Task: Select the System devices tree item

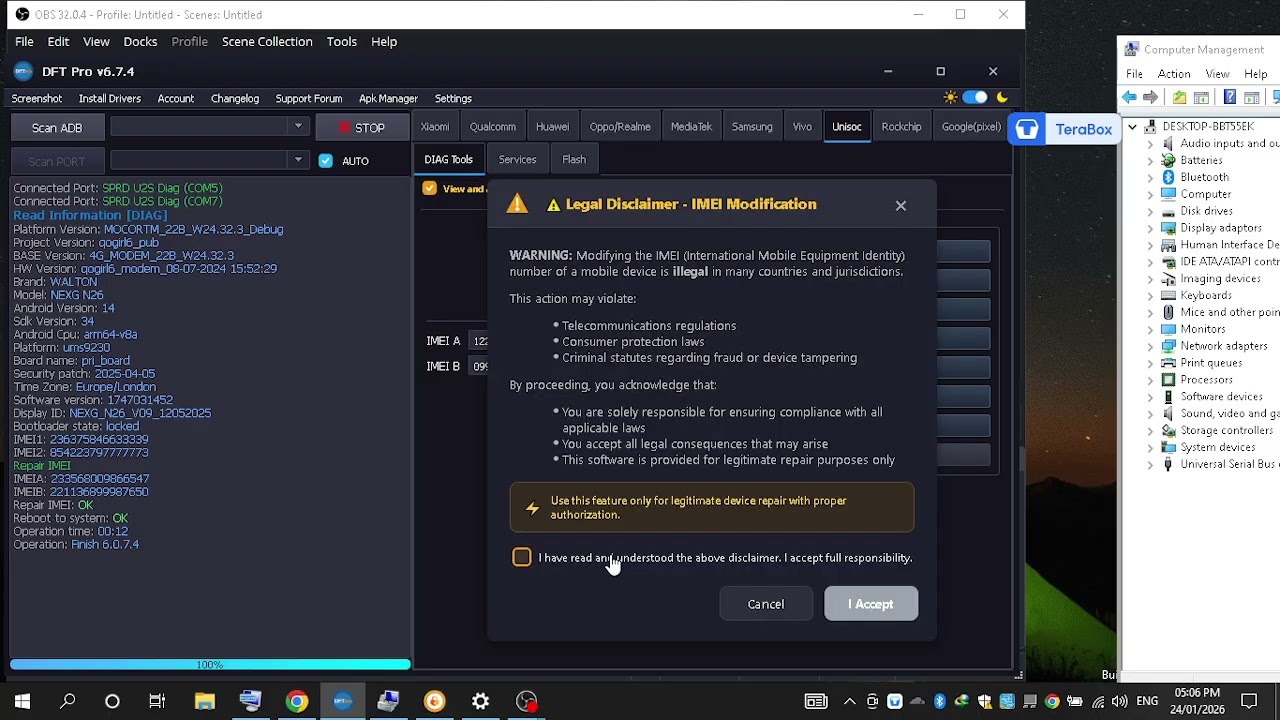Action: click(1217, 448)
